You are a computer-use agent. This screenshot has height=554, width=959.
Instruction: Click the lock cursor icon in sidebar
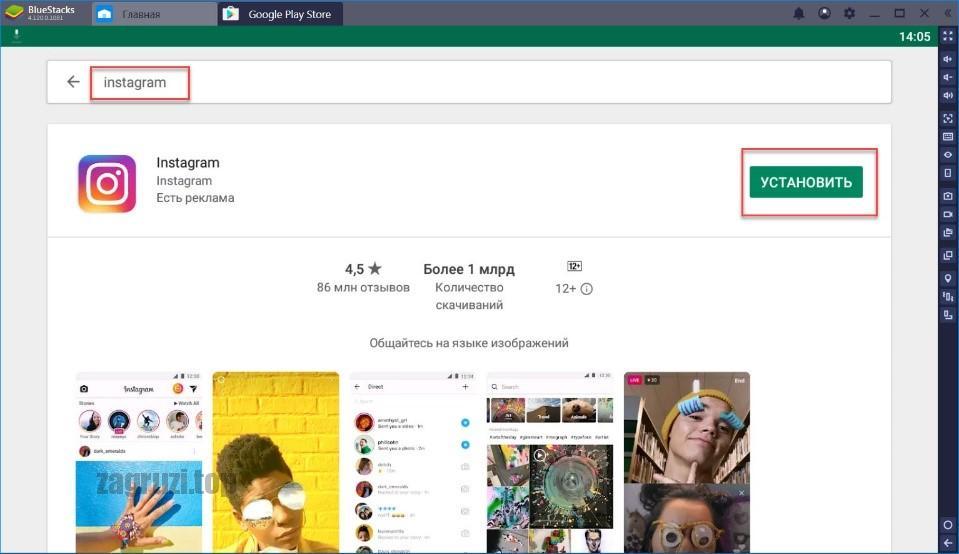click(x=947, y=118)
